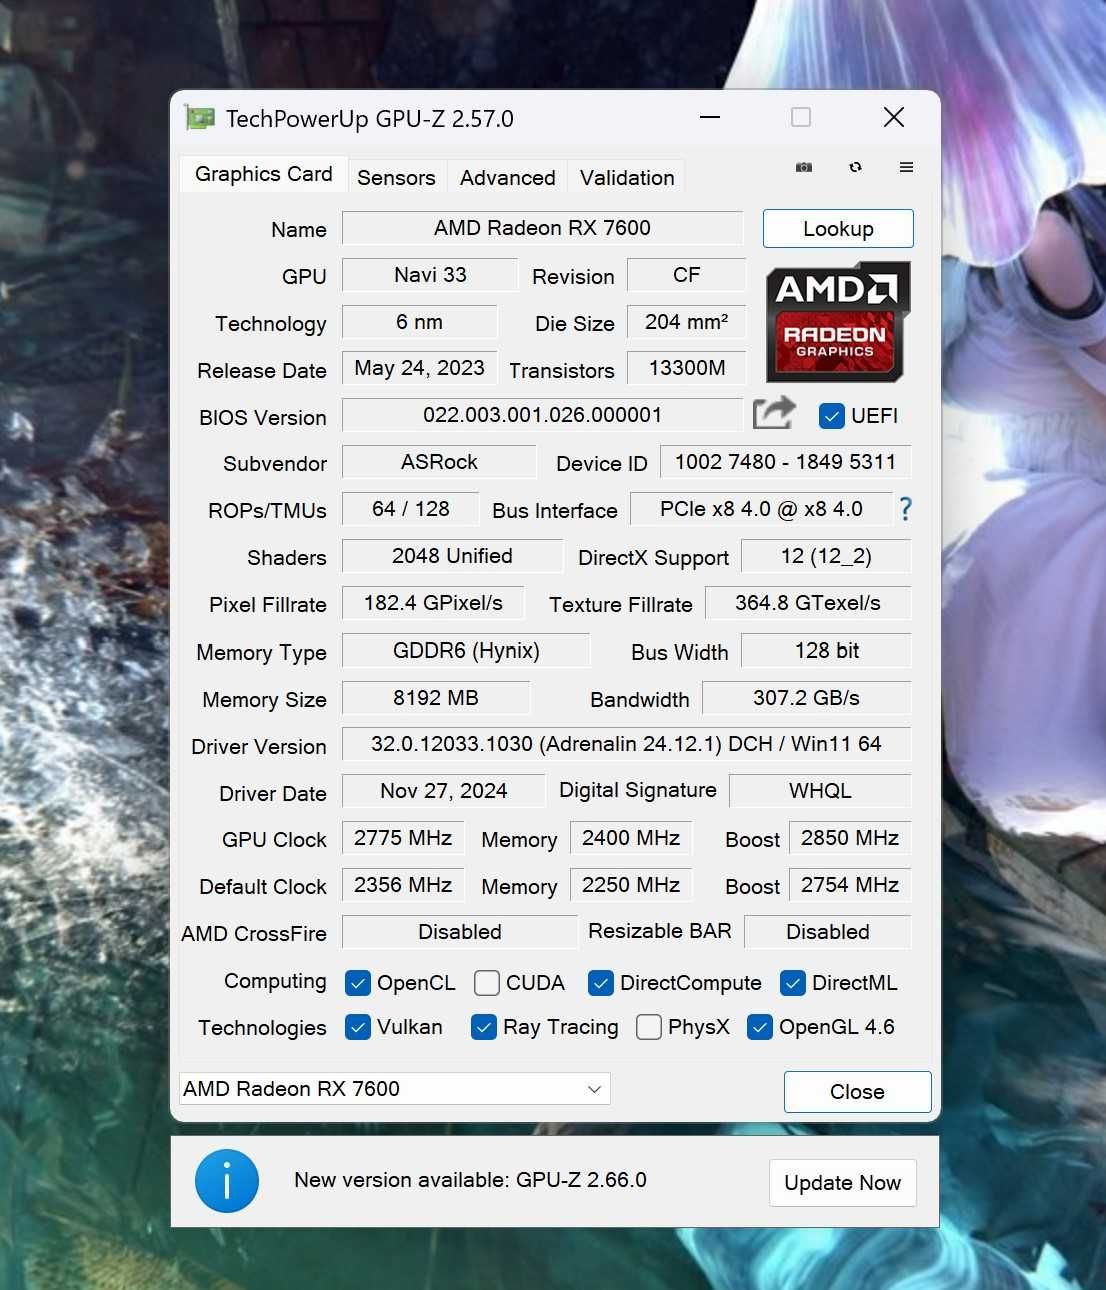
Task: Open the Advanced tab
Action: (507, 178)
